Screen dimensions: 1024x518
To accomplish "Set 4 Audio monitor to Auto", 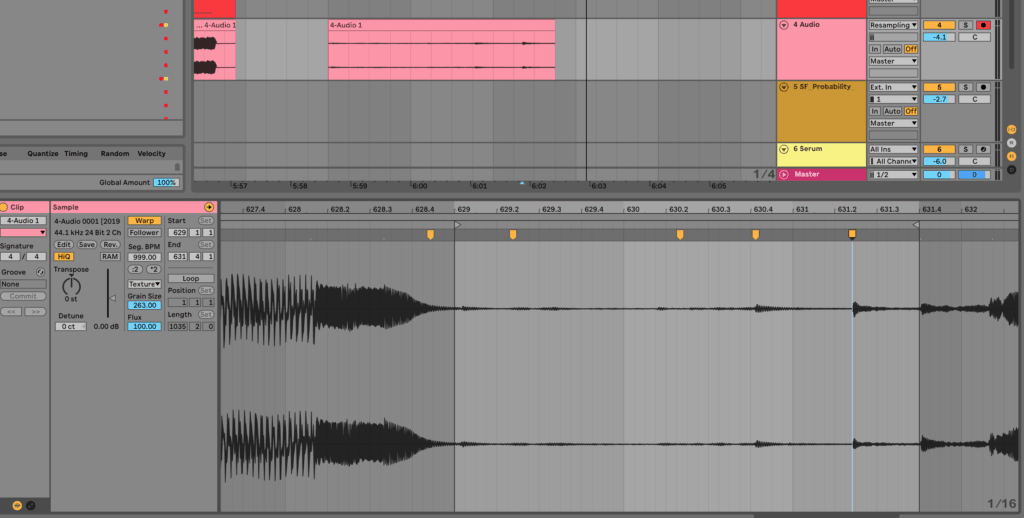I will (892, 49).
